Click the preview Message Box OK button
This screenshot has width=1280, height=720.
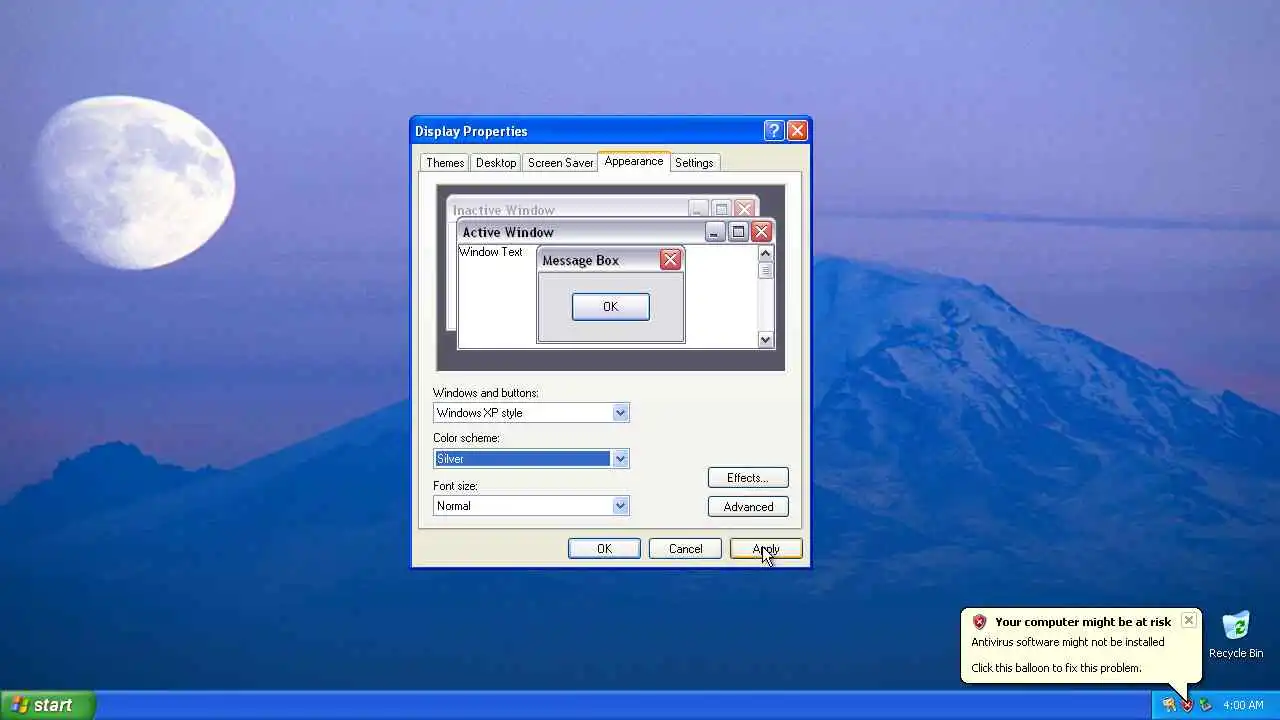[x=611, y=307]
